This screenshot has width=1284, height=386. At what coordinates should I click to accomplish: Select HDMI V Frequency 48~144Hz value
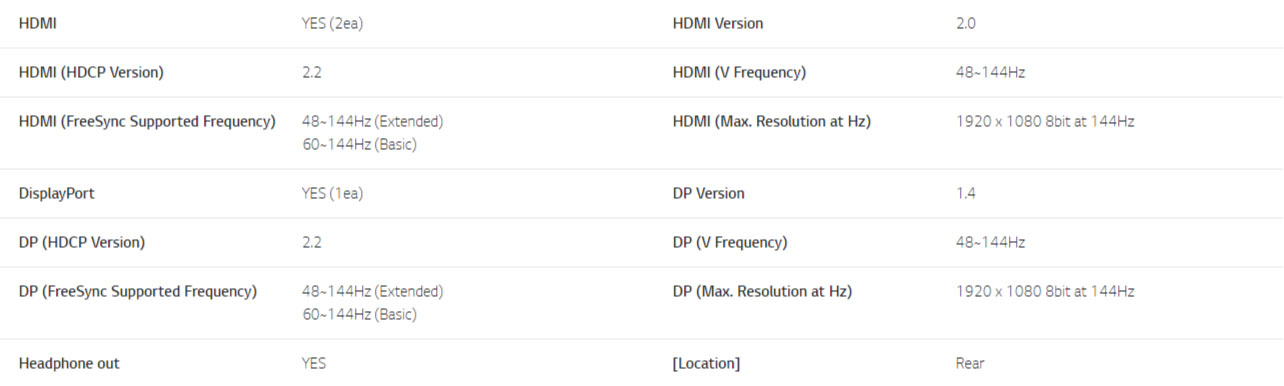pos(990,72)
